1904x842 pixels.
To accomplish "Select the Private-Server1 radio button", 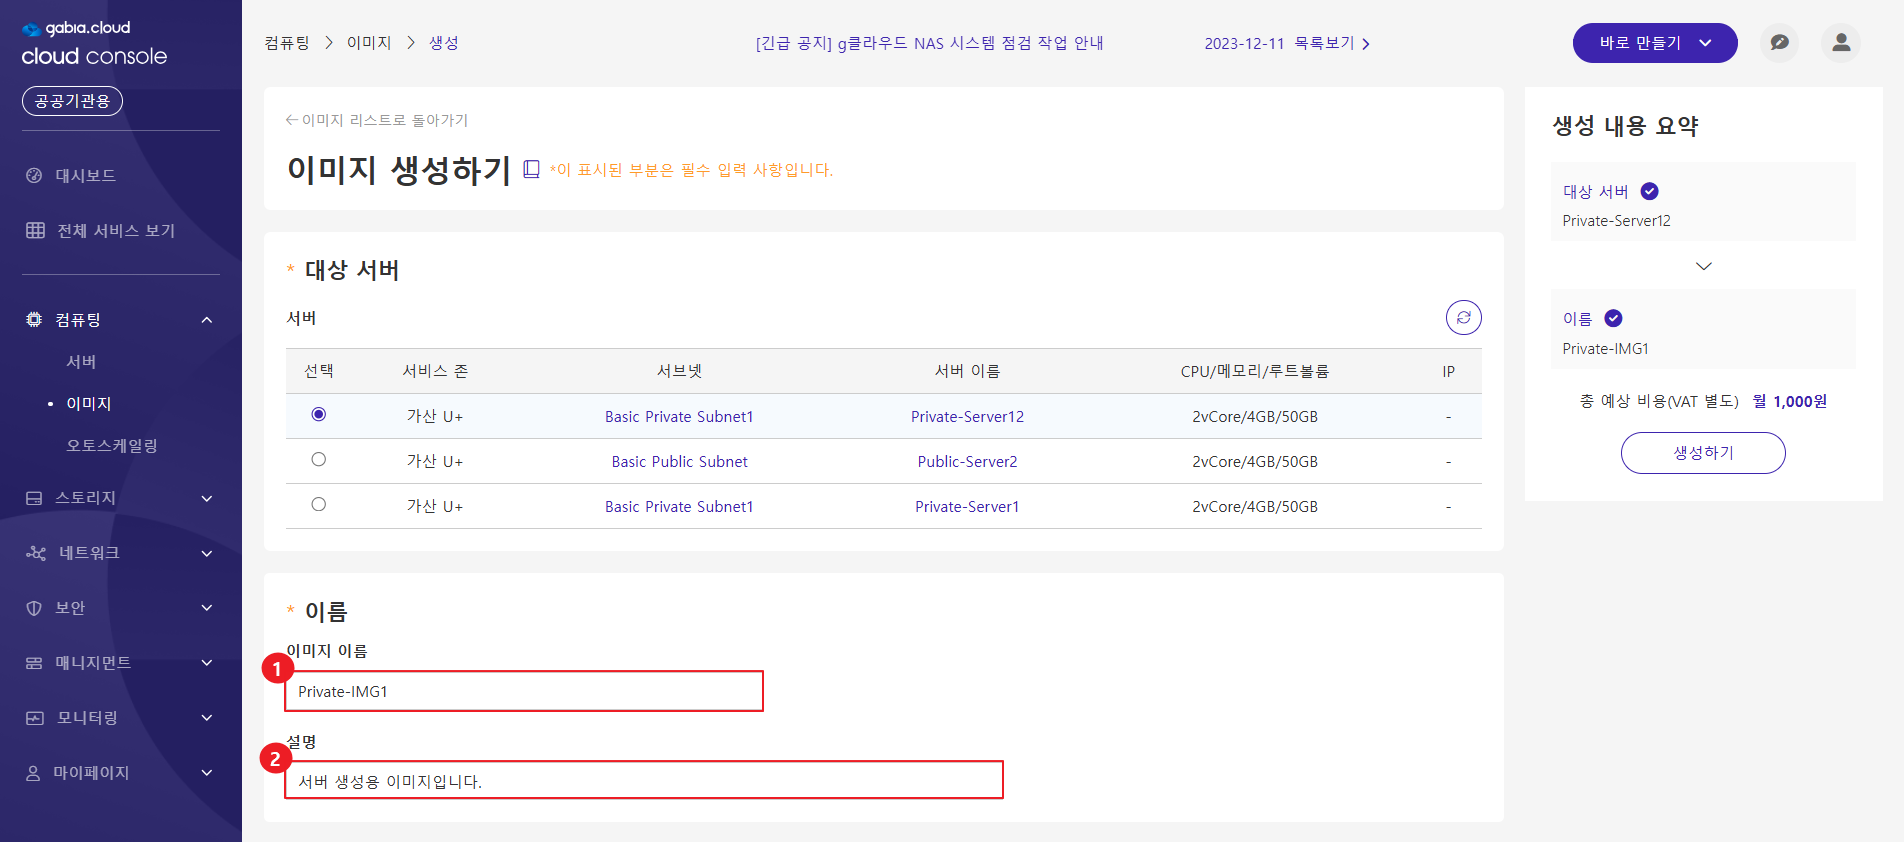I will (x=319, y=505).
